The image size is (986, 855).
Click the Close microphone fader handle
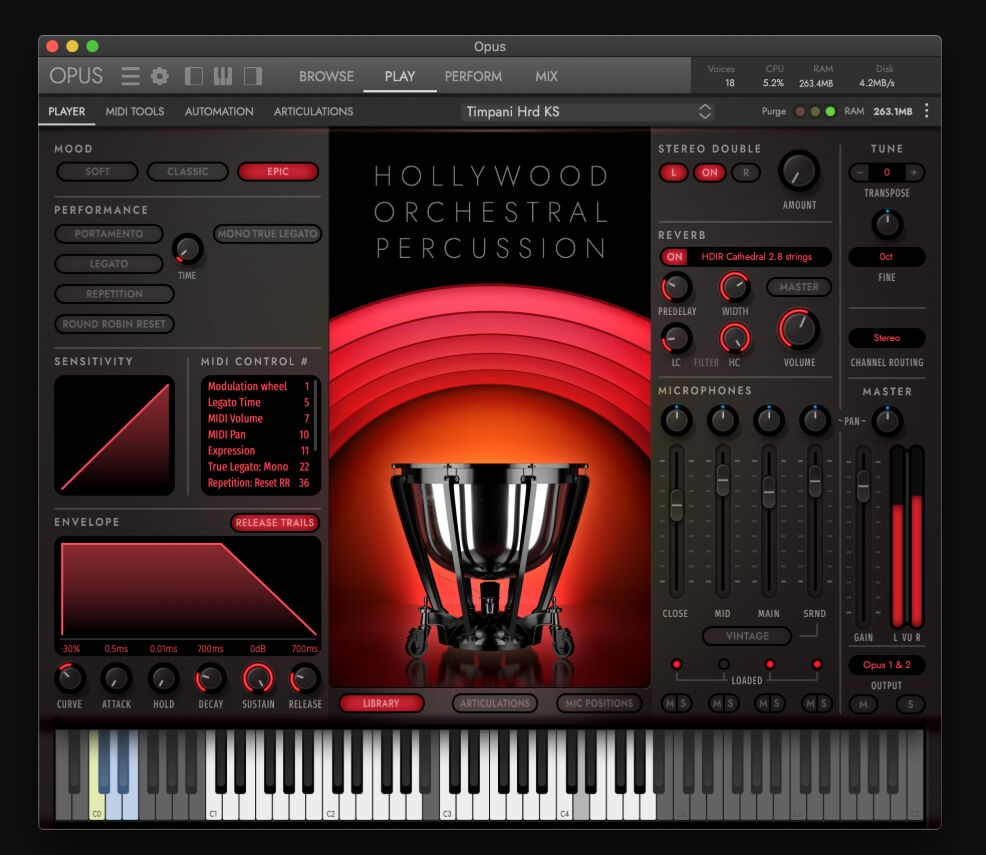pyautogui.click(x=676, y=507)
